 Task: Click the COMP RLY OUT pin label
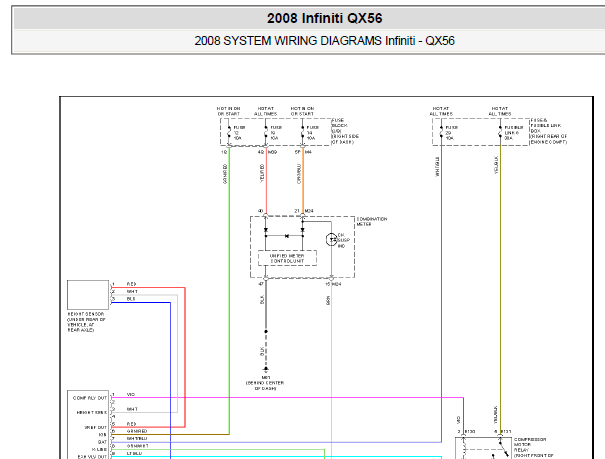point(90,398)
